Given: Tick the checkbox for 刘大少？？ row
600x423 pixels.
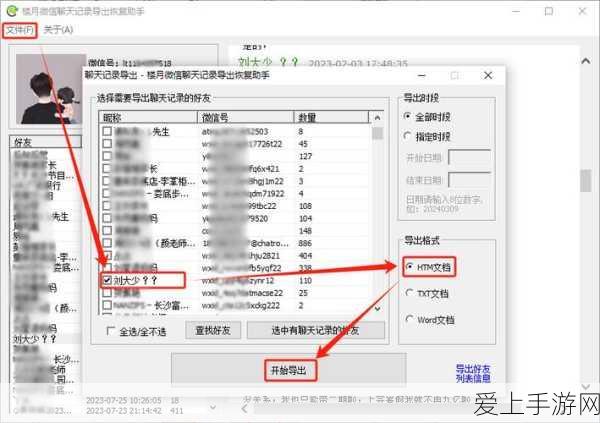Looking at the screenshot, I should pos(107,280).
